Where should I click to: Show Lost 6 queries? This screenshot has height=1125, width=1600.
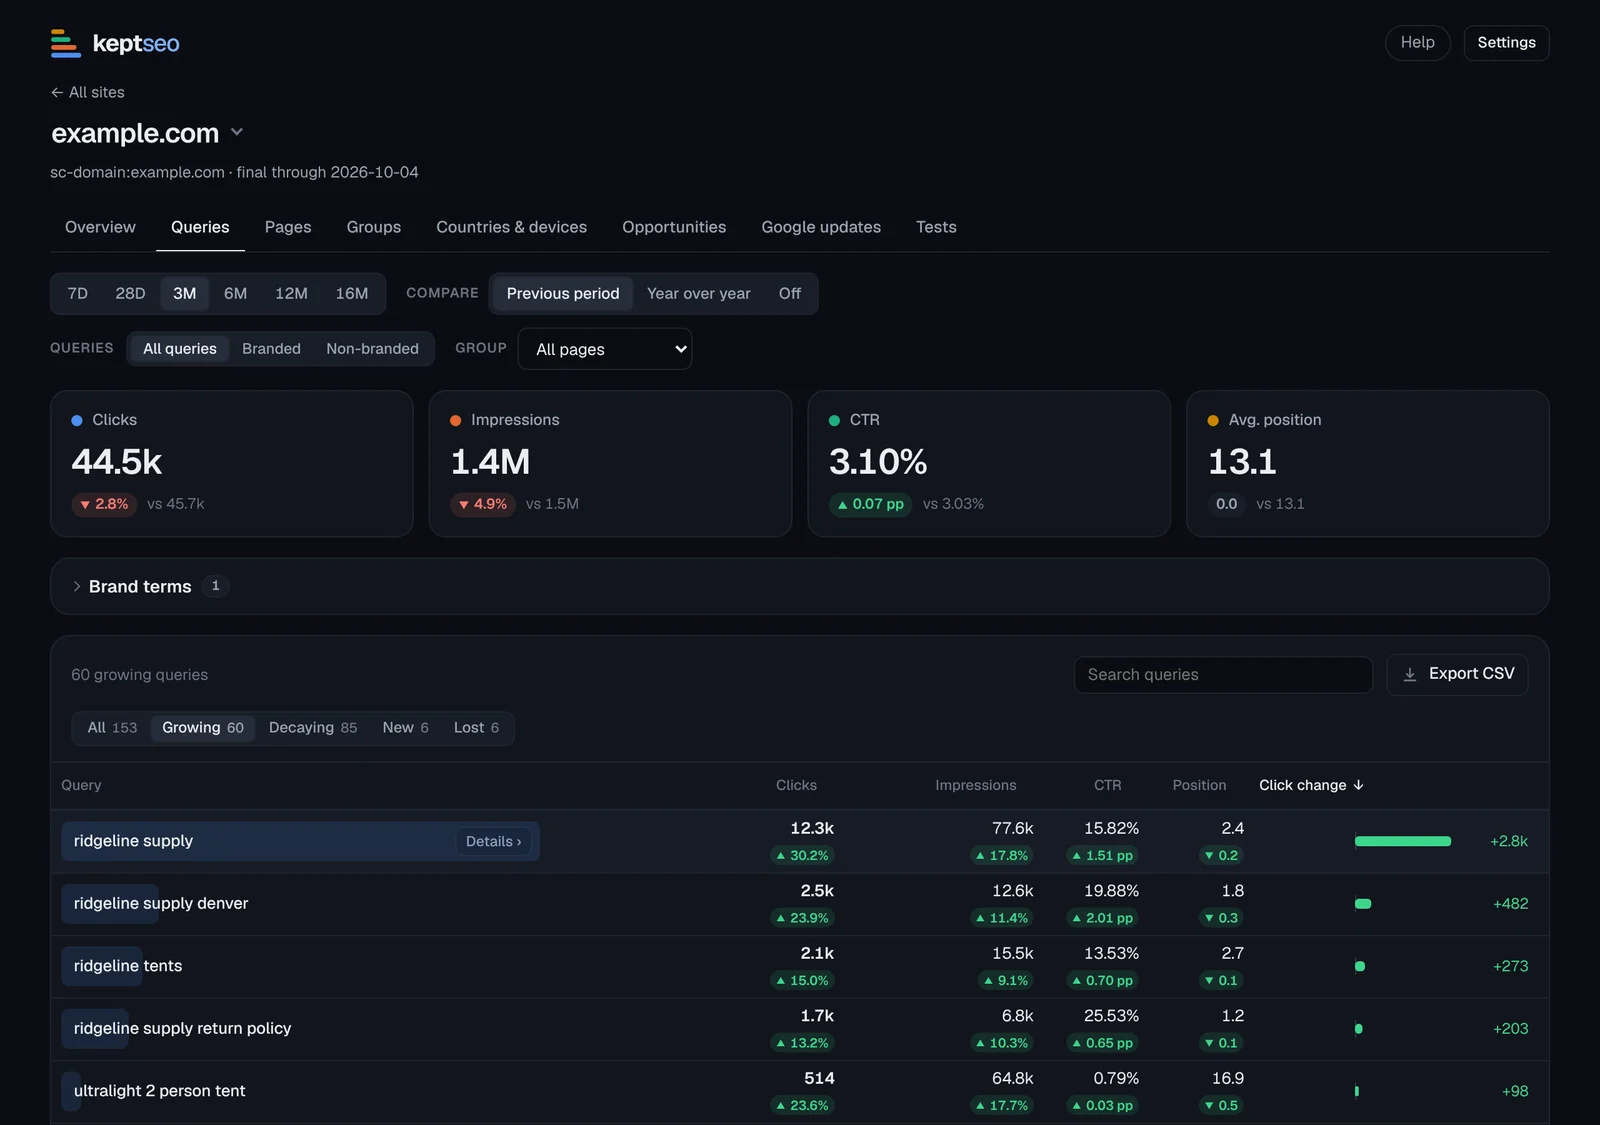pos(476,728)
